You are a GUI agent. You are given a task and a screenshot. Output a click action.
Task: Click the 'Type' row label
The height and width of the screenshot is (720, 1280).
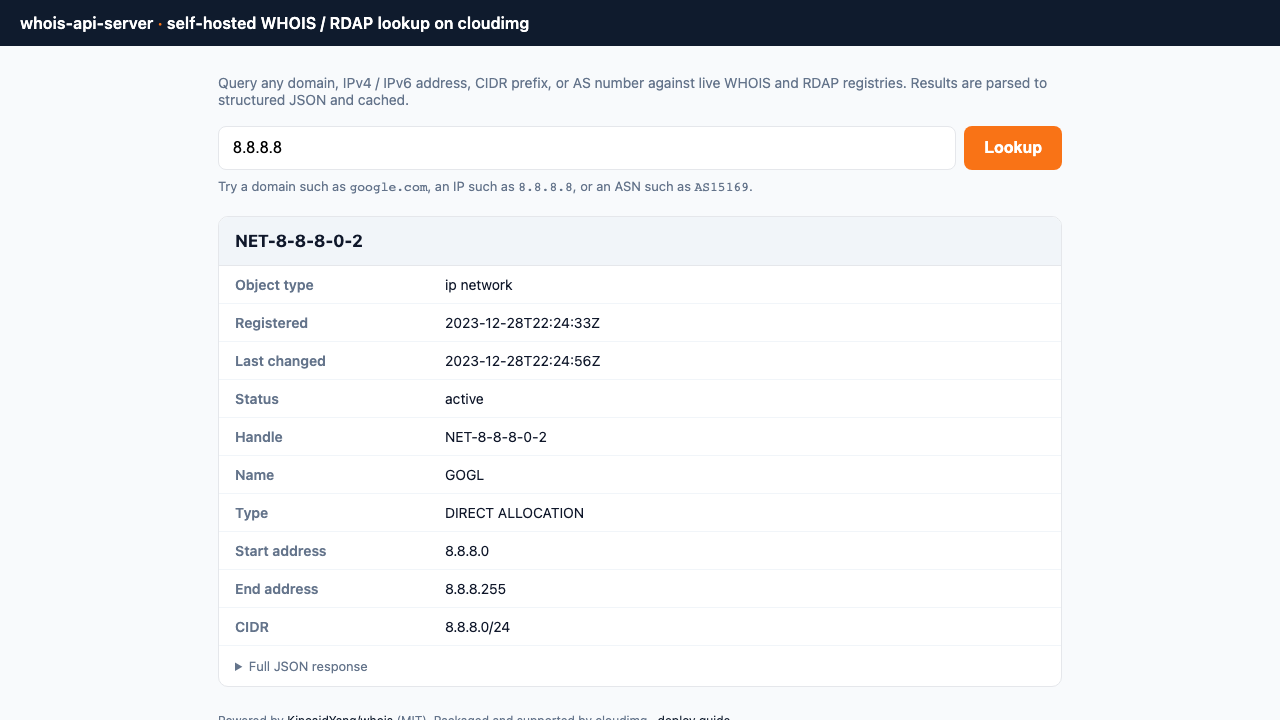[x=251, y=513]
